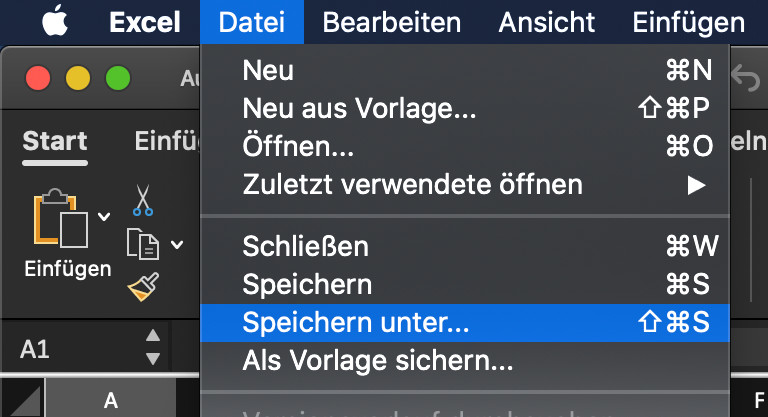Select column A header
The height and width of the screenshot is (417, 768).
point(111,401)
